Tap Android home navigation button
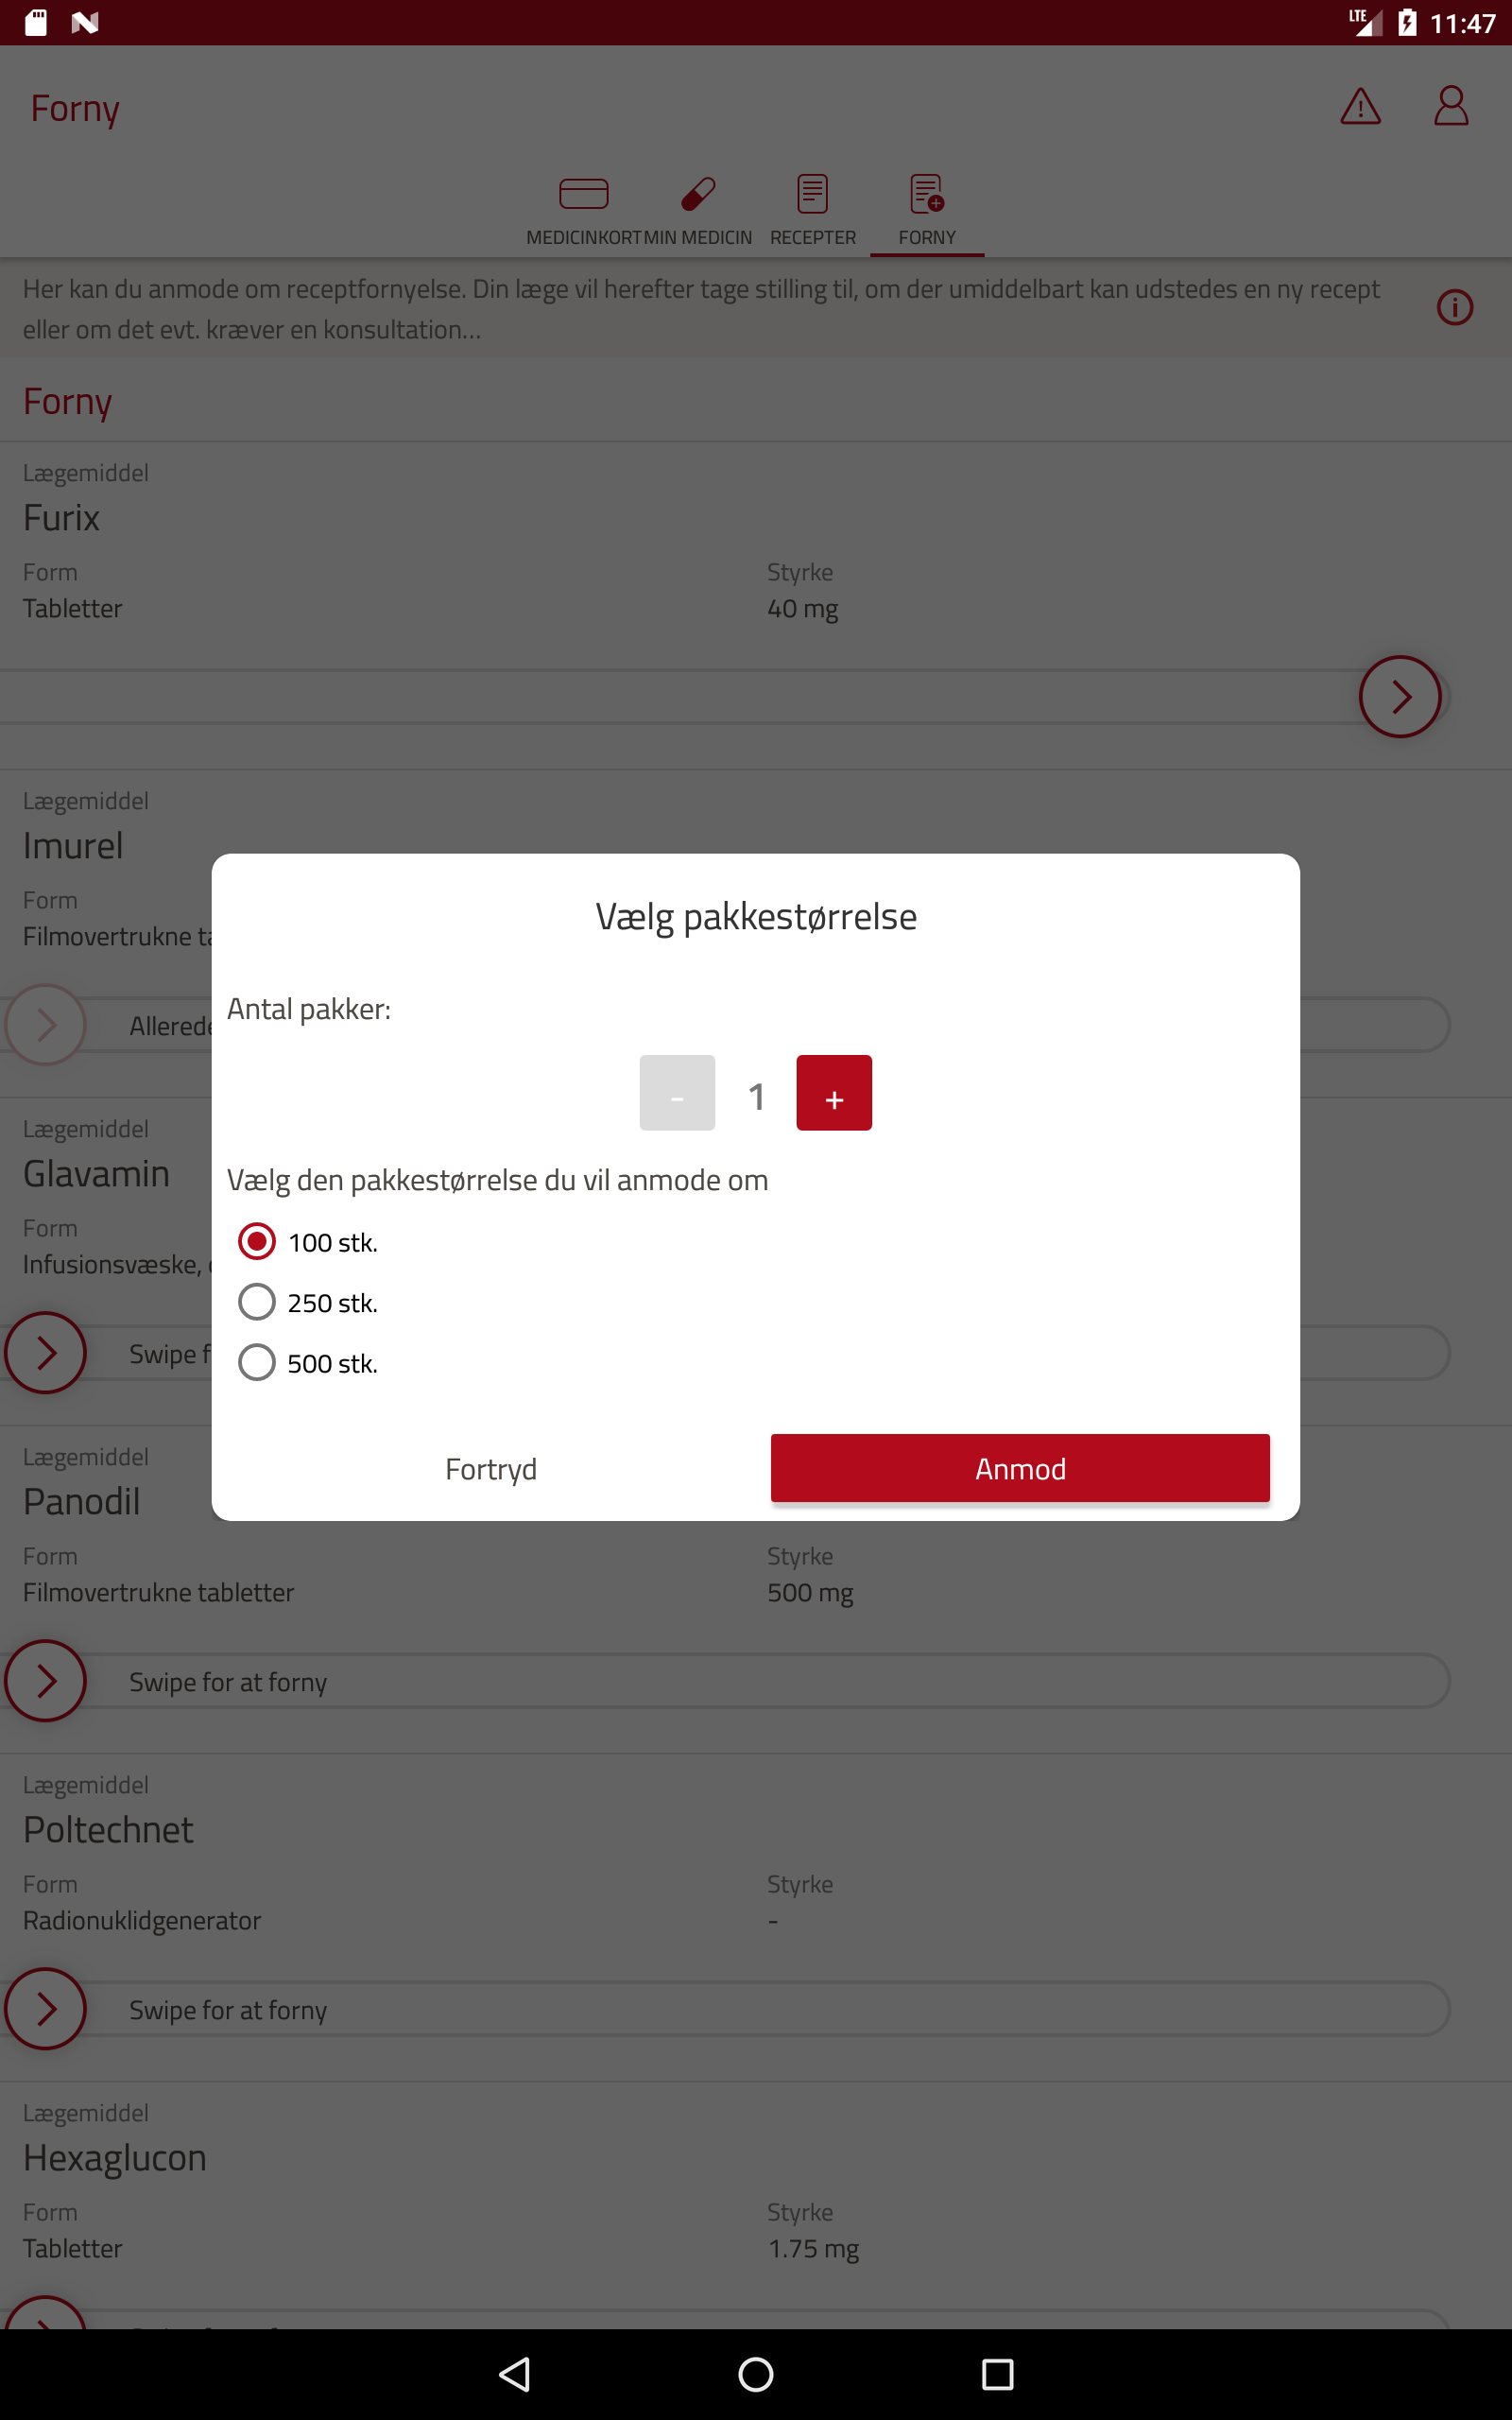Viewport: 1512px width, 2420px height. (756, 2374)
